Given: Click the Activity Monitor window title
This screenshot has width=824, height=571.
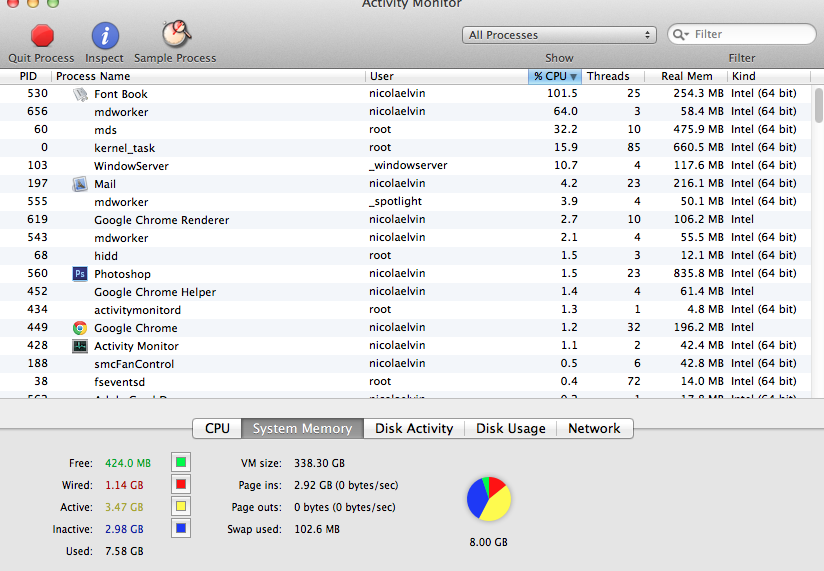Looking at the screenshot, I should point(412,4).
